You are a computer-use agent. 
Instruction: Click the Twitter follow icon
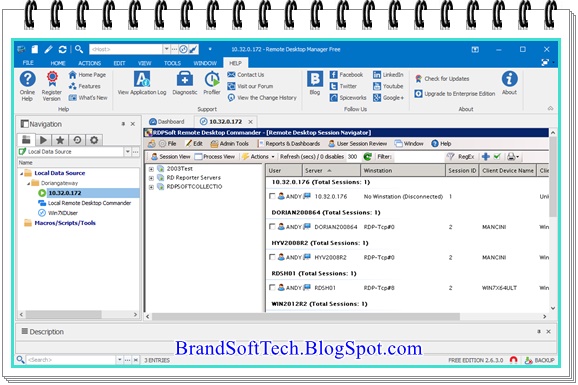[x=333, y=86]
